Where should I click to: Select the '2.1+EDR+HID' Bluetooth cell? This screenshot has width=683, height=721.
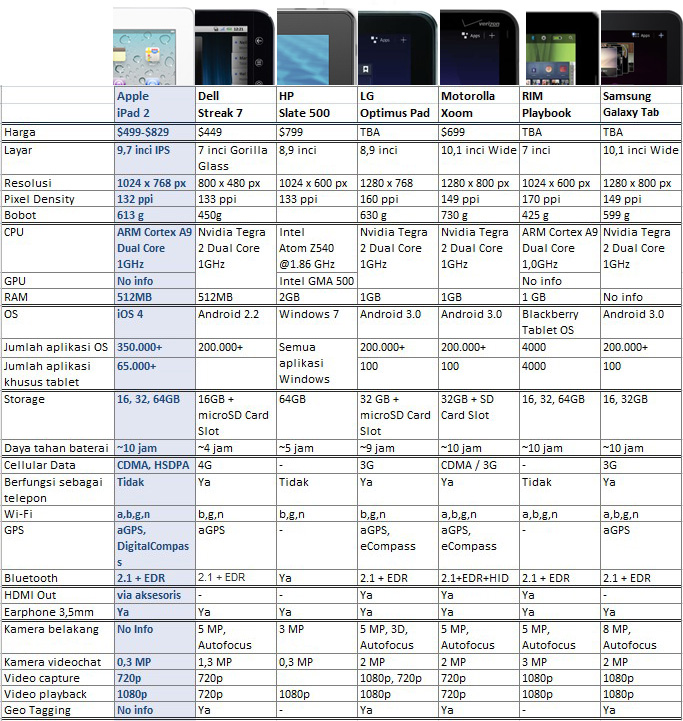(x=479, y=578)
